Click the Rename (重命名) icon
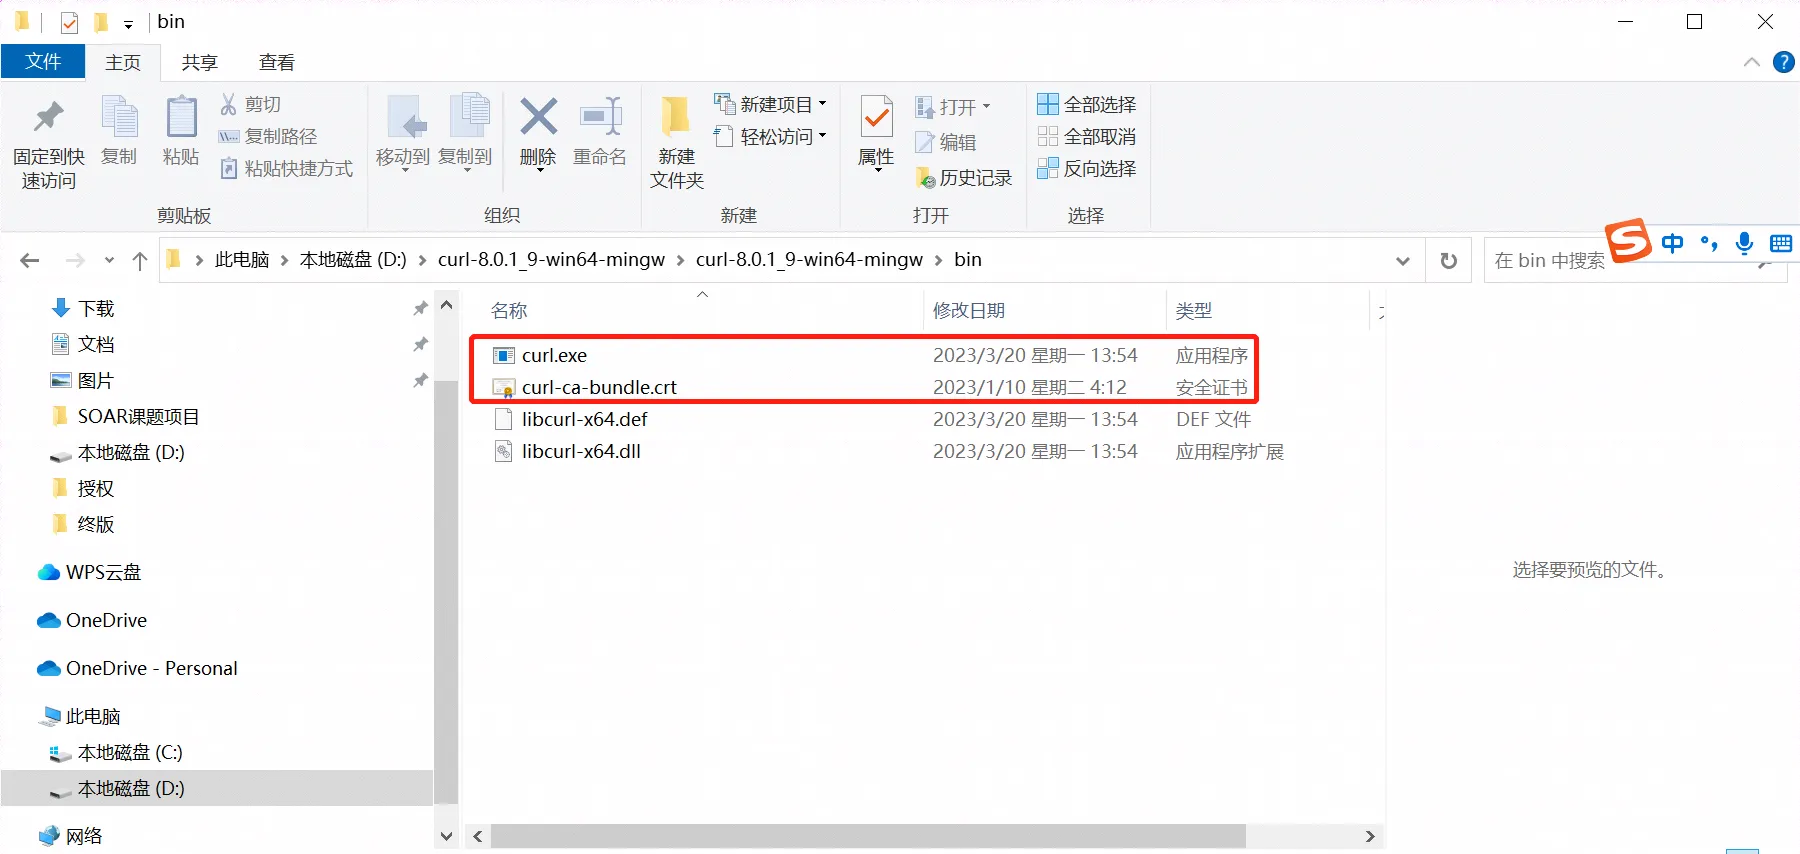The height and width of the screenshot is (854, 1800). [x=600, y=119]
